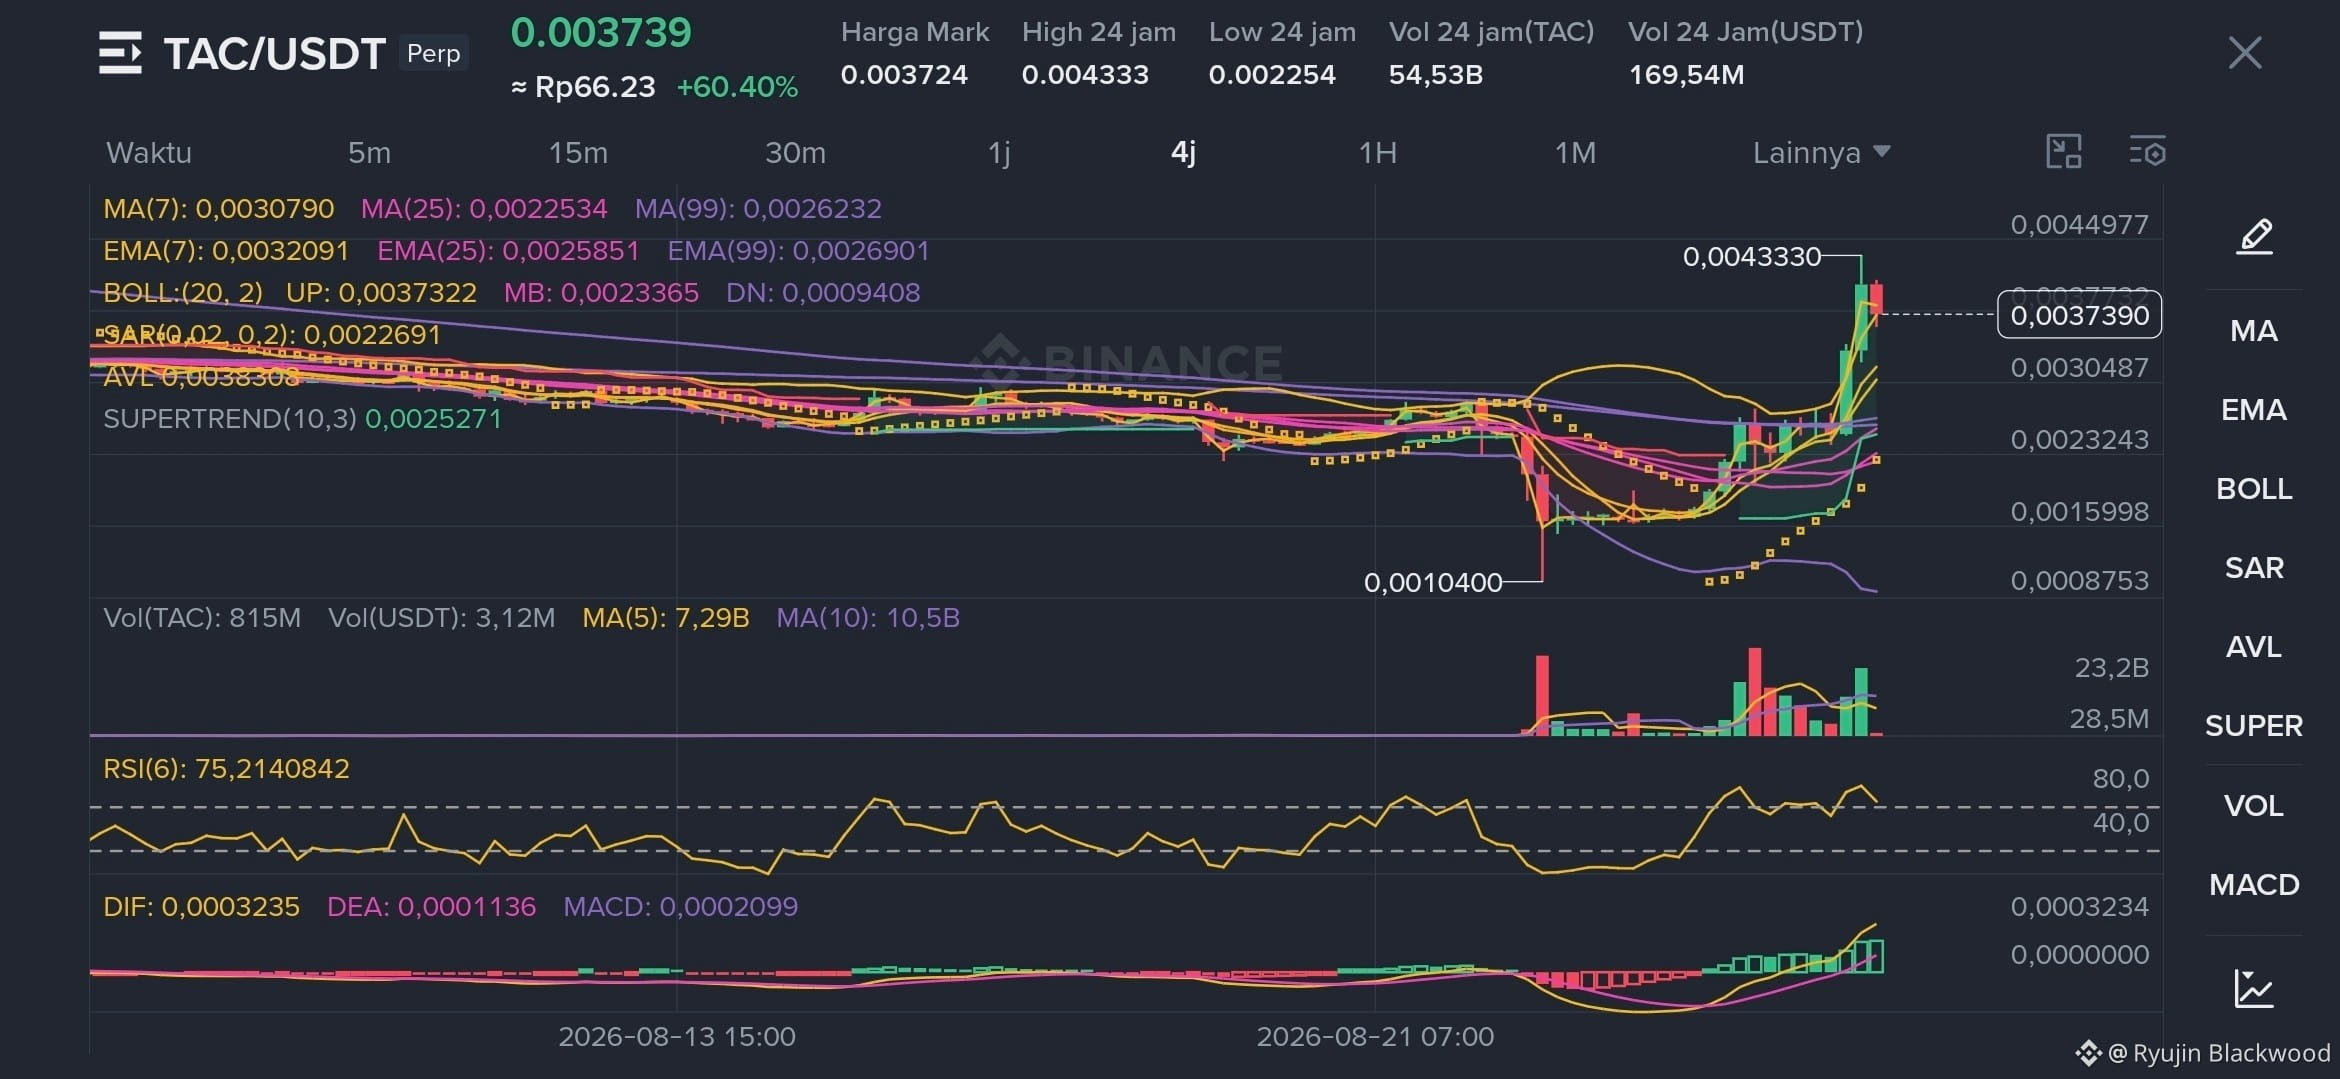This screenshot has height=1079, width=2340.
Task: Expand the Lainnya timeframe dropdown
Action: point(1821,153)
